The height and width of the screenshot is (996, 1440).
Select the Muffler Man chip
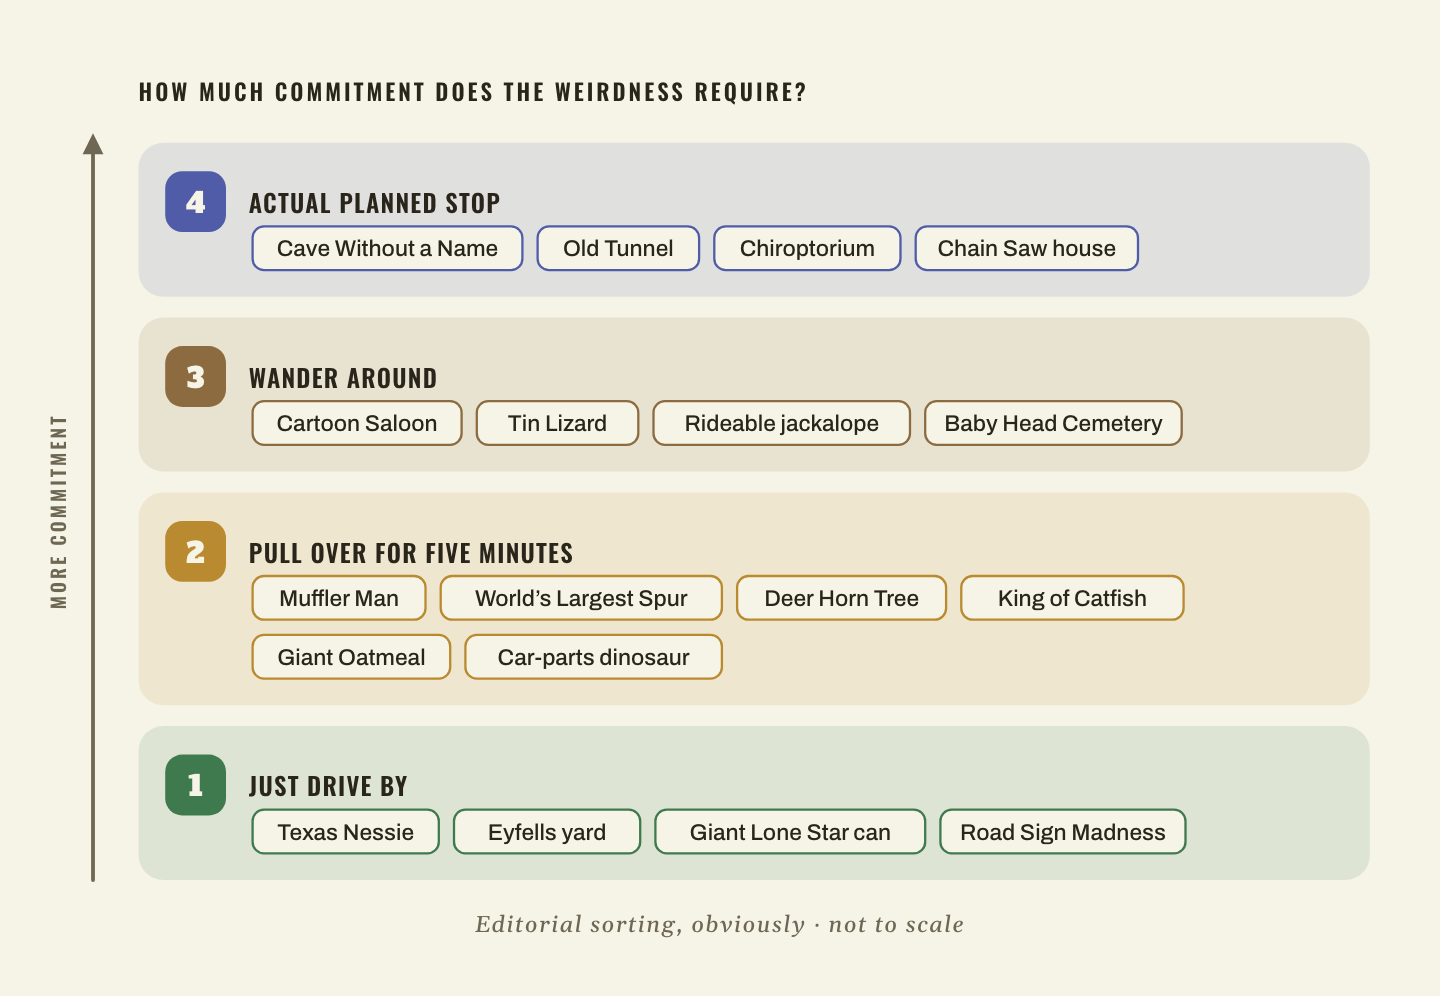339,598
